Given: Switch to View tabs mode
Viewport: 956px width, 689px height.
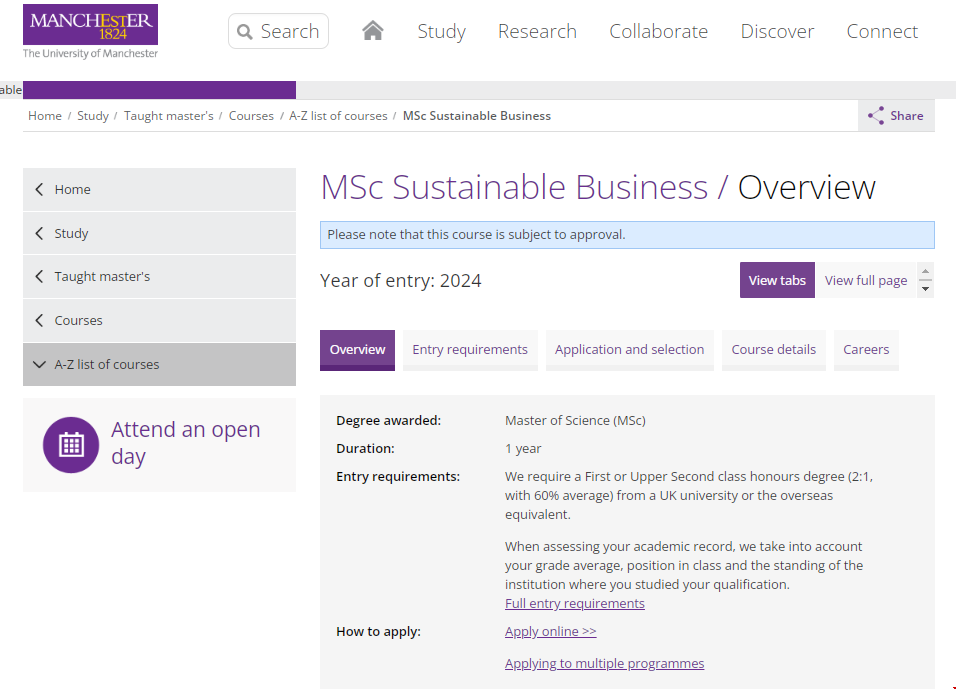Looking at the screenshot, I should [x=777, y=281].
